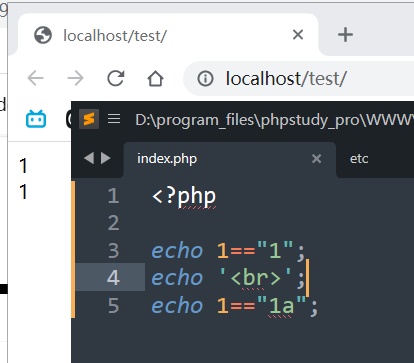
Task: Click line number 1 in the gutter
Action: (x=113, y=196)
